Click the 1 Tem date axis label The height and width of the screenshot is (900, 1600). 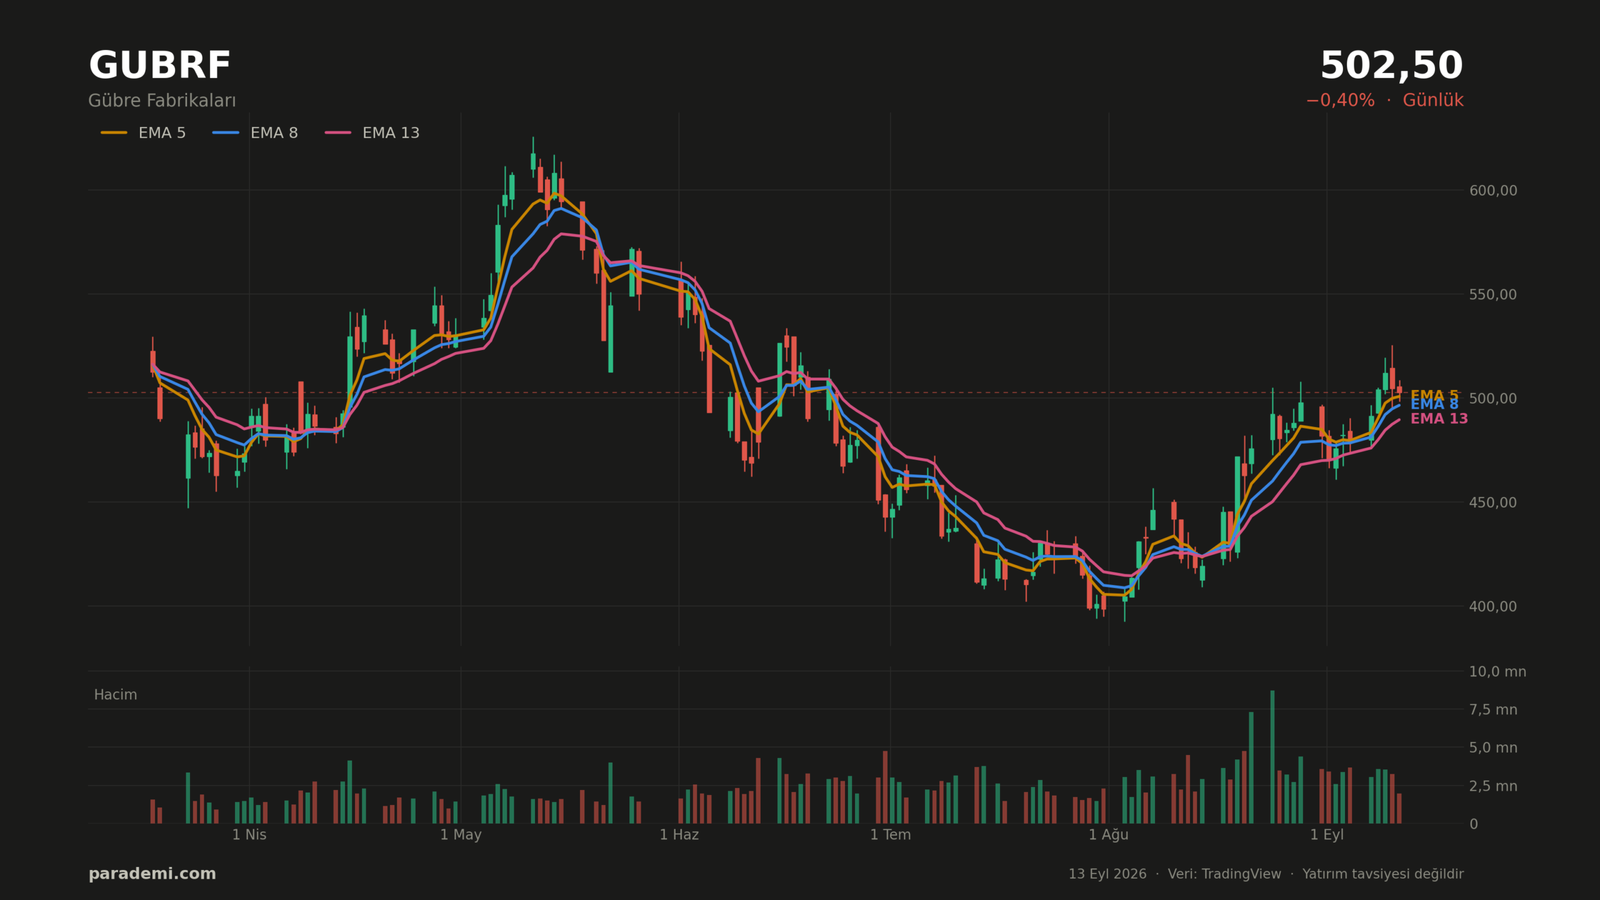(890, 835)
